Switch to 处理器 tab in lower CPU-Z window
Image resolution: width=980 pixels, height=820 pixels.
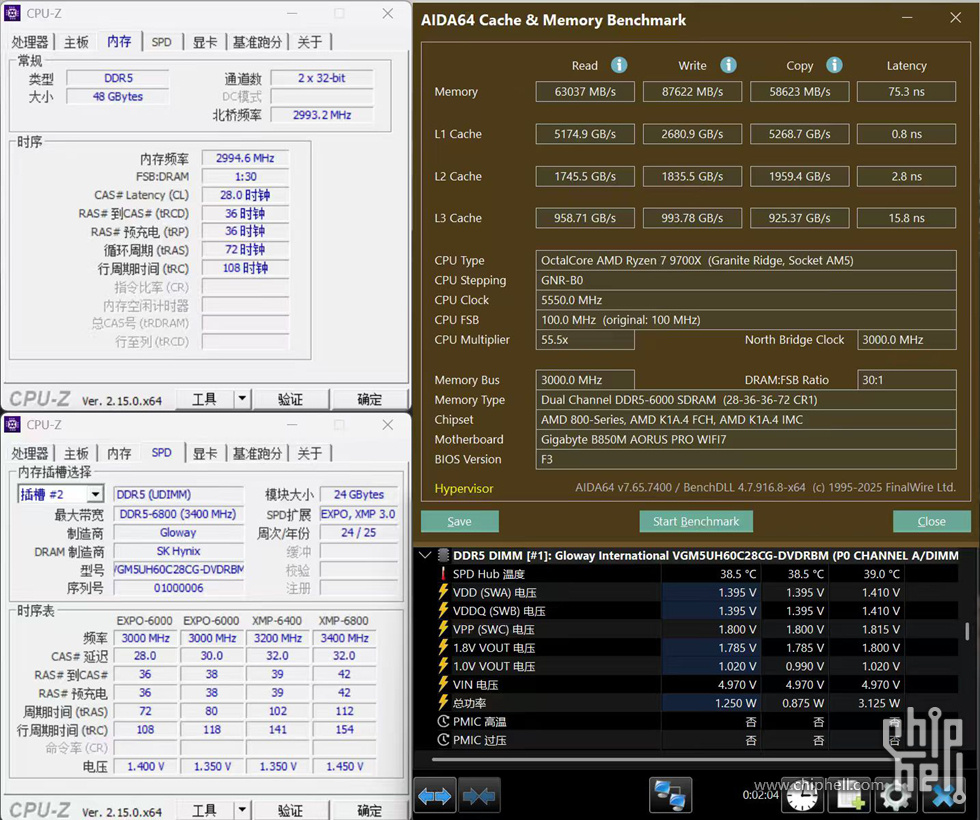click(29, 454)
